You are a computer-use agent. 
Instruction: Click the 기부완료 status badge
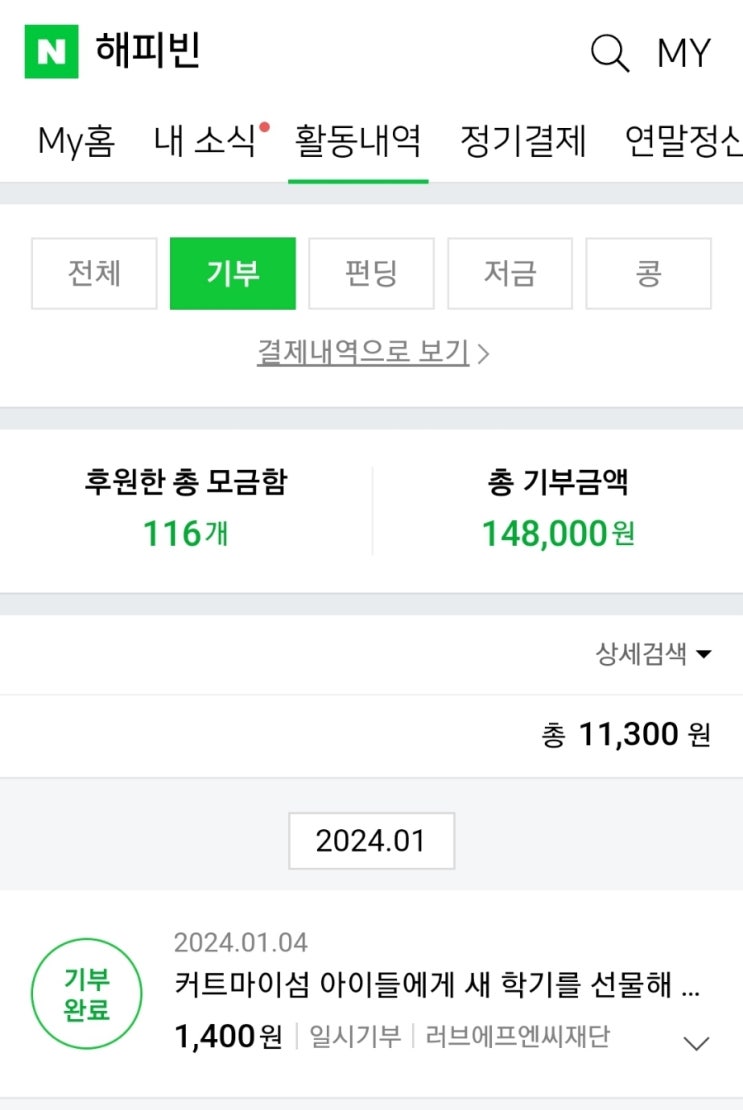pos(87,995)
